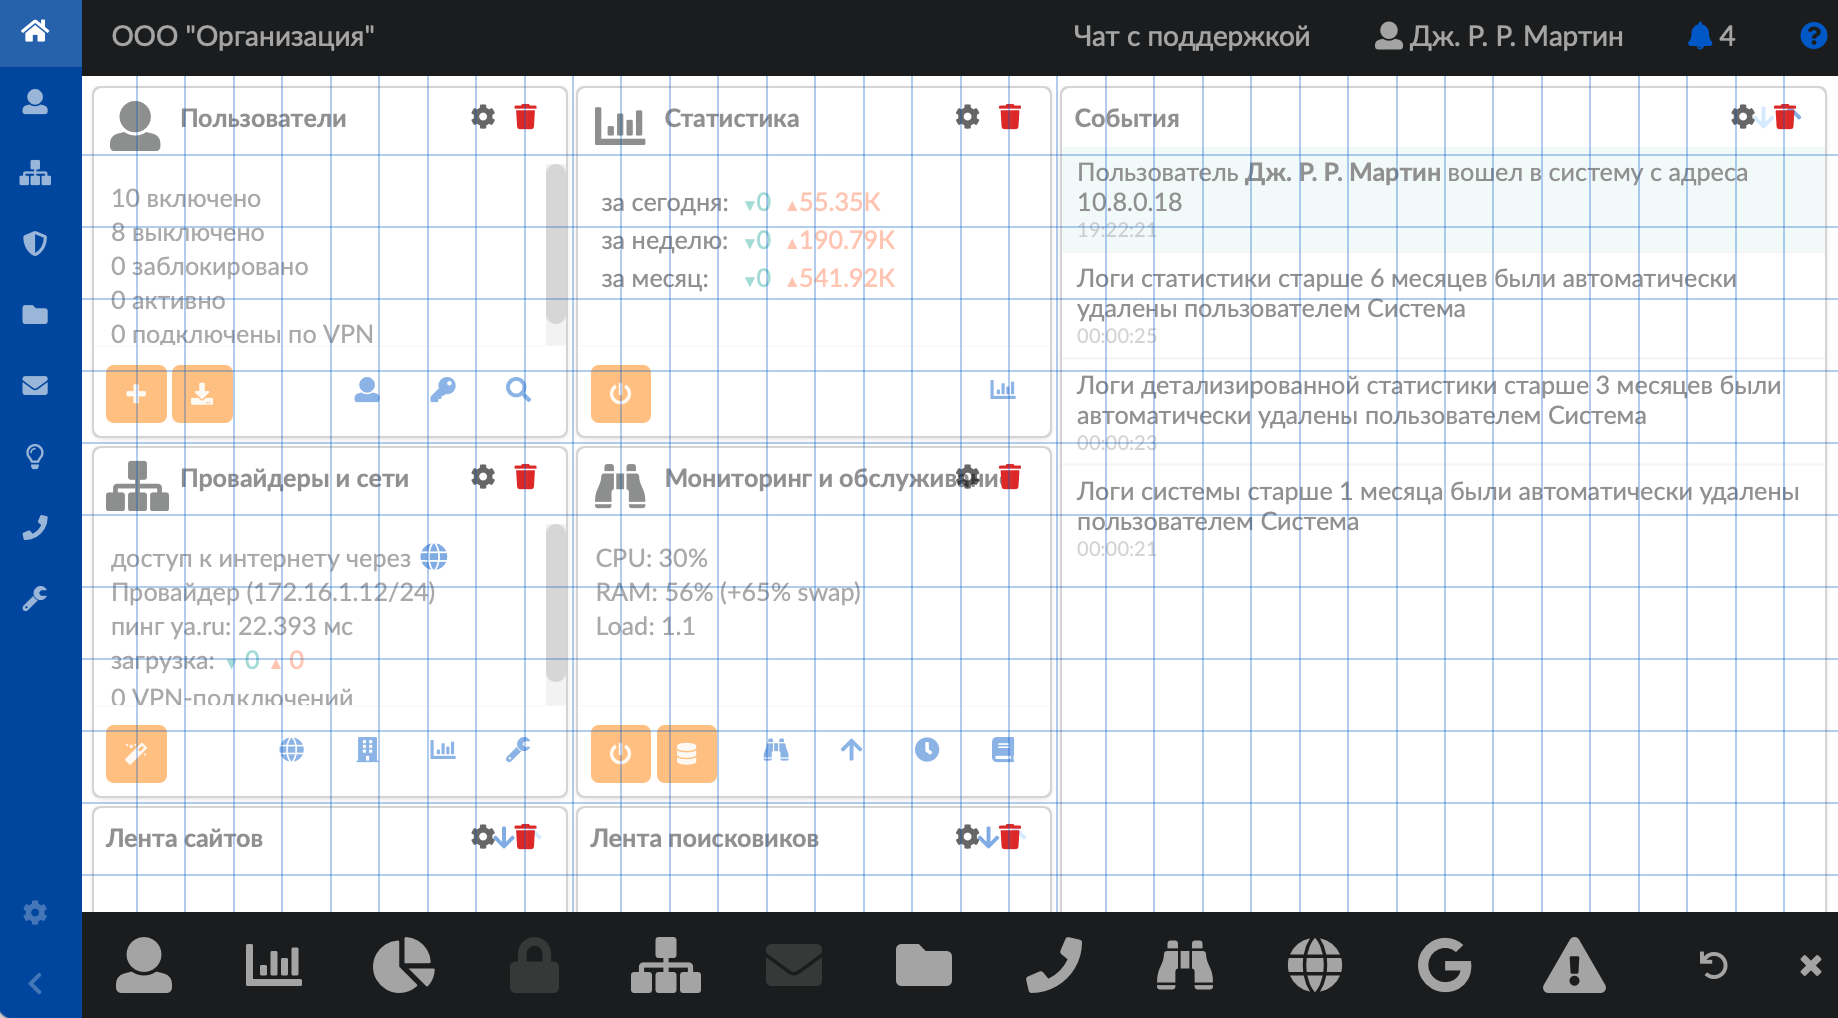1838x1018 pixels.
Task: Add mail widget from bottom bar
Action: (794, 965)
